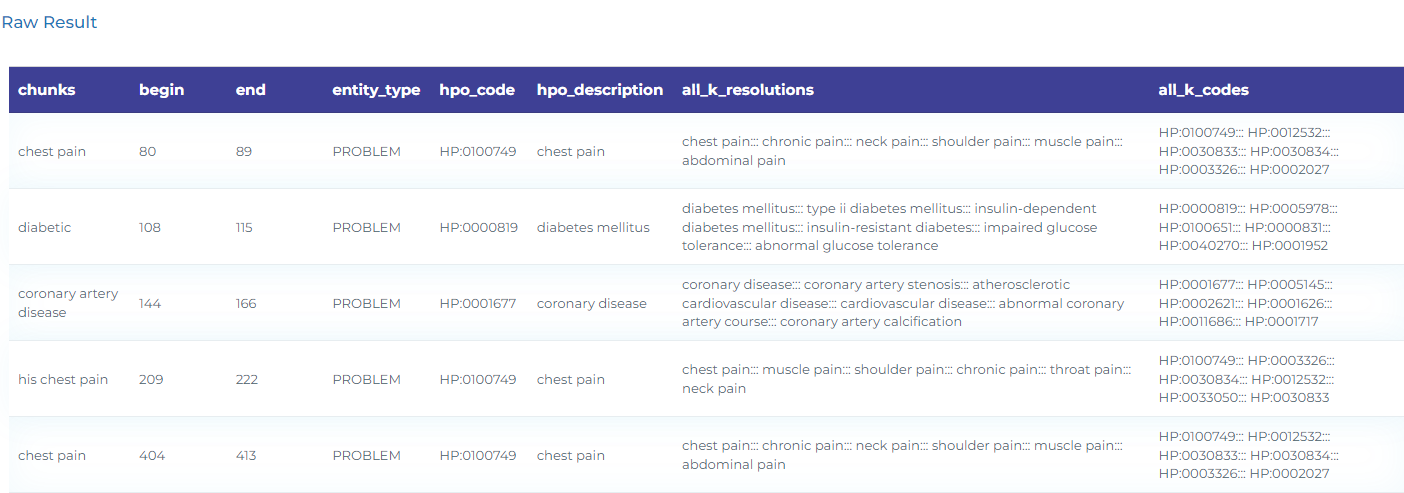Image resolution: width=1404 pixels, height=493 pixels.
Task: Click the Raw Result heading link
Action: point(49,22)
